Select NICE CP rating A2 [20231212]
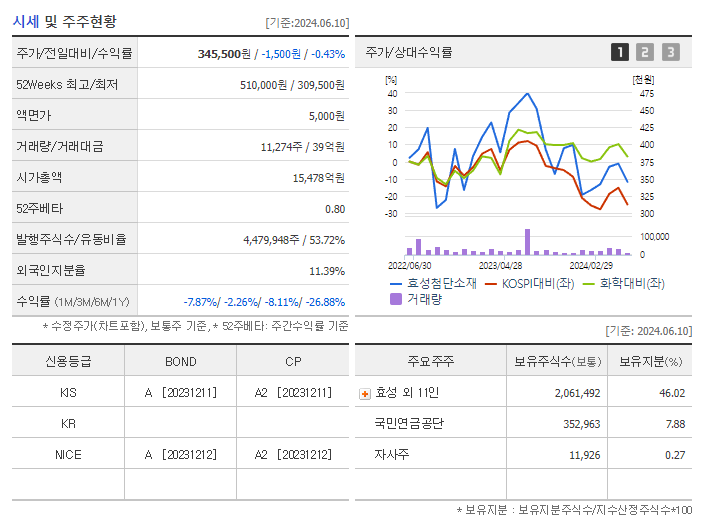 tap(293, 455)
